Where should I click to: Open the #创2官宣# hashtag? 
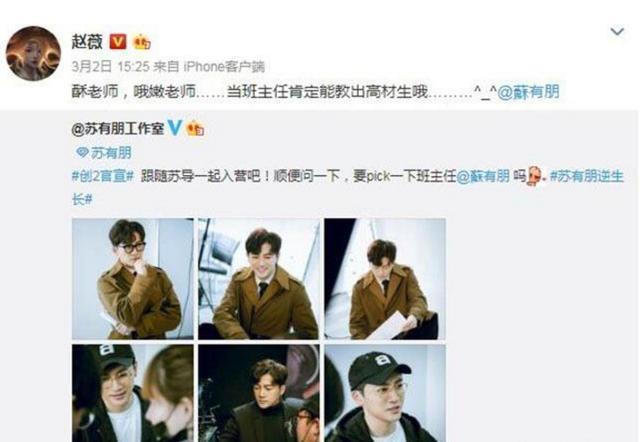[103, 176]
